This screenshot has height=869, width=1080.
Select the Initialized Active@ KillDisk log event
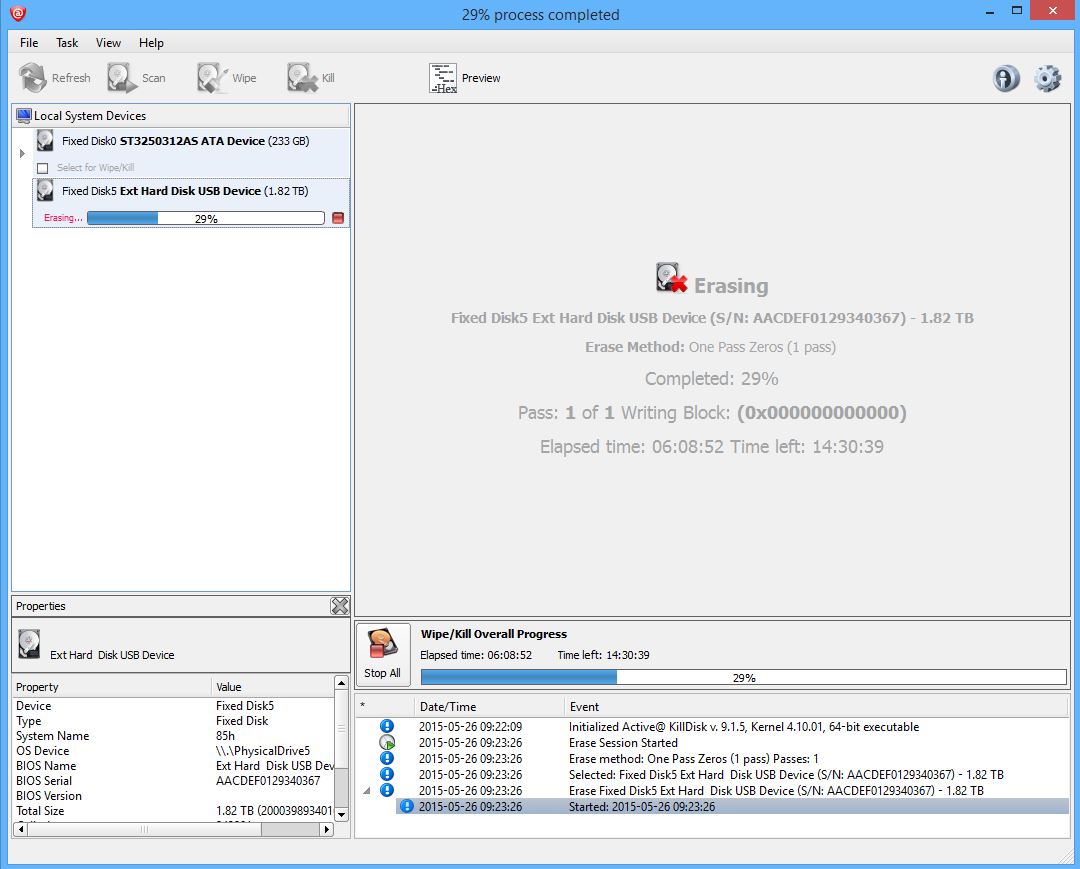[744, 726]
